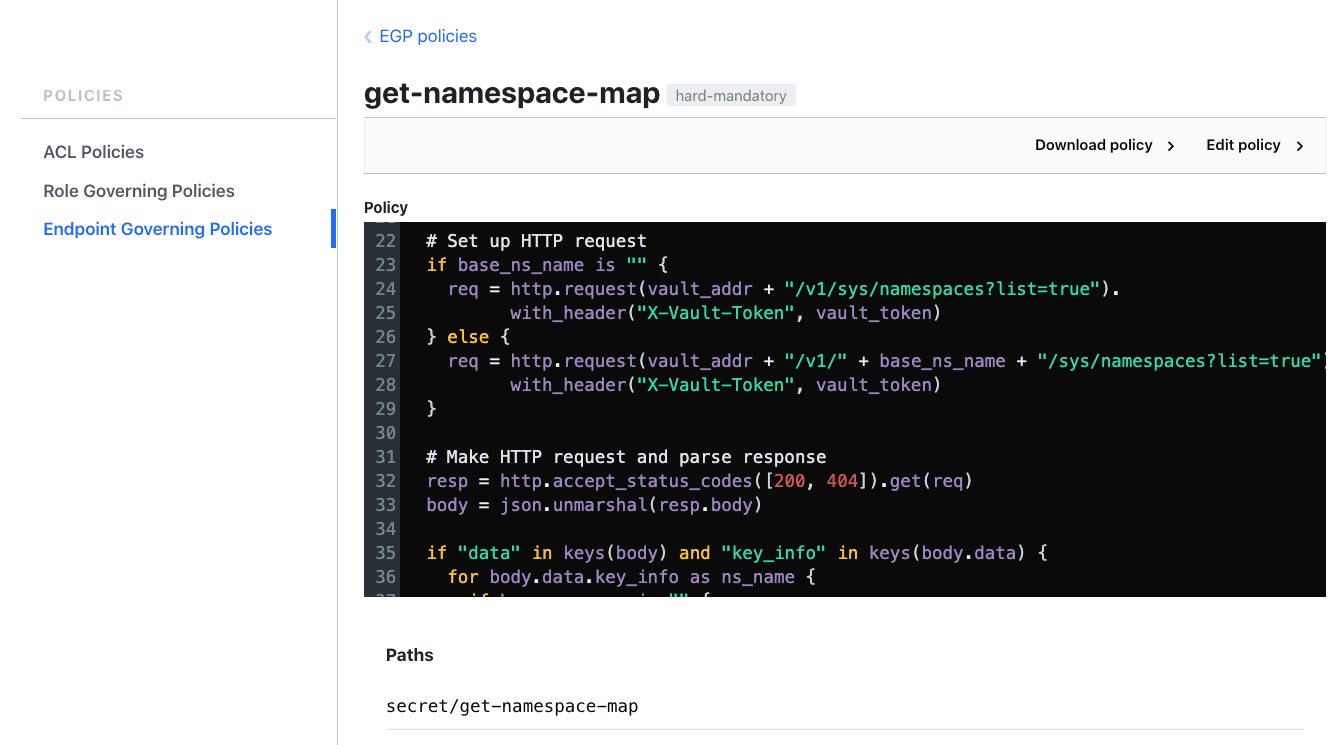Viewport: 1334px width, 745px height.
Task: Click line 32 with accept_status_codes call
Action: [699, 481]
